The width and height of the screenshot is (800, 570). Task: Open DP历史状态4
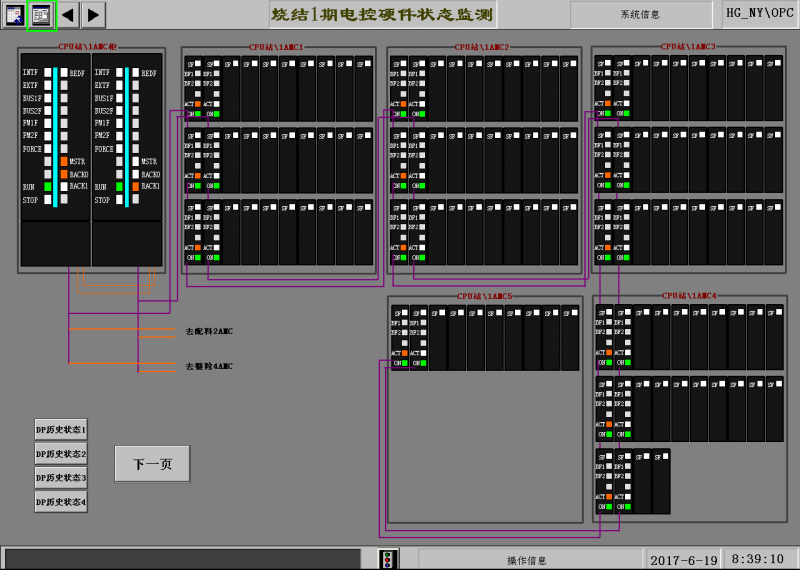click(x=61, y=502)
